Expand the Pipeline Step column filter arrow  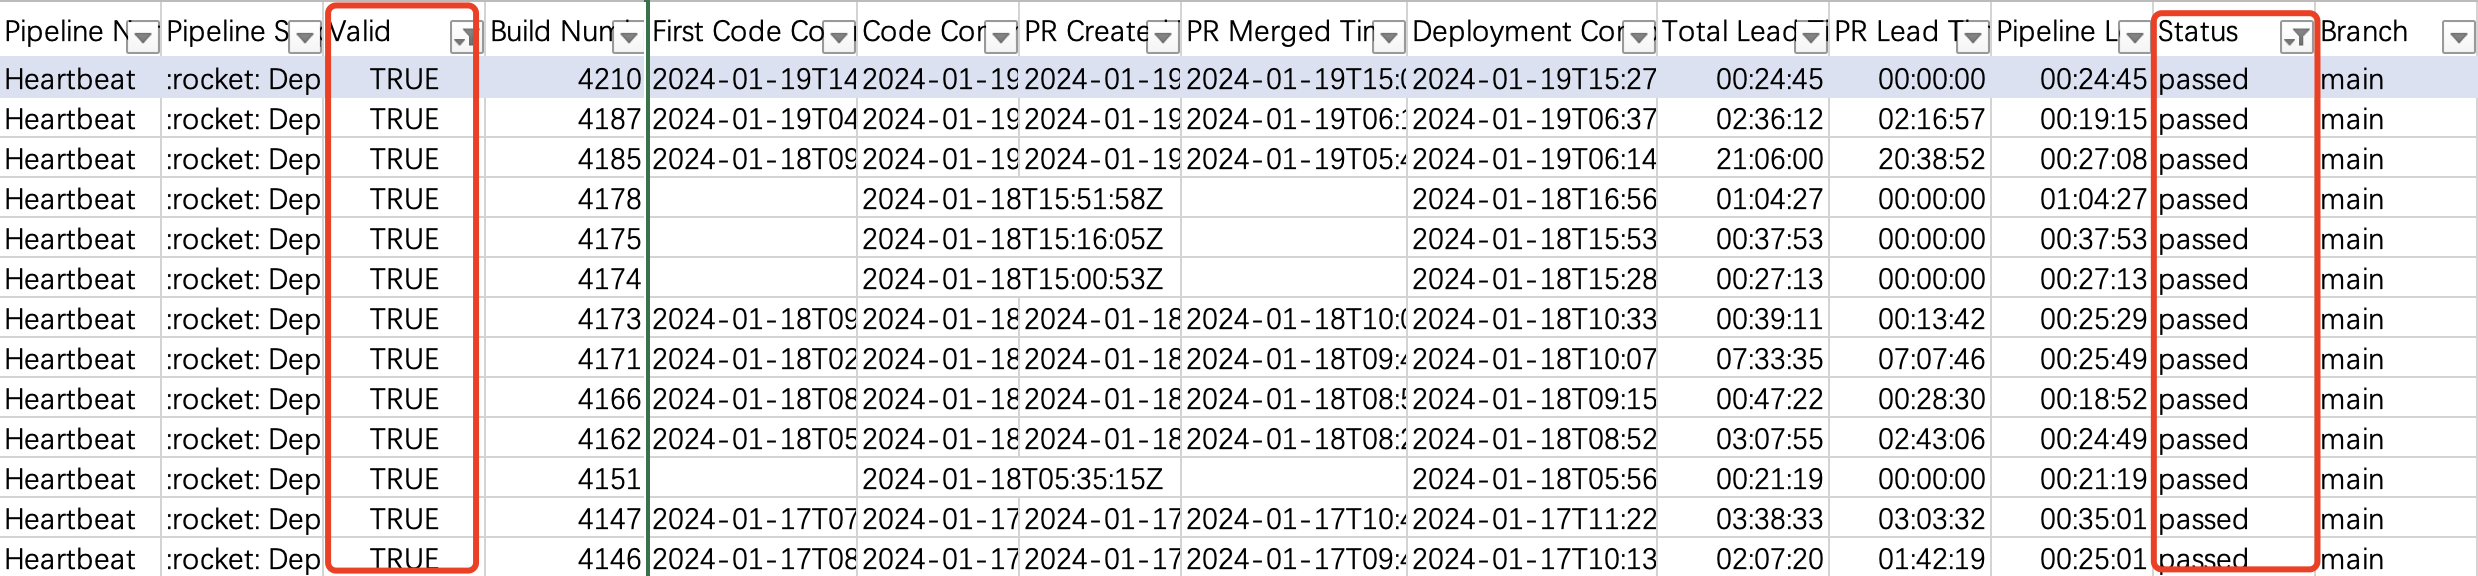(305, 38)
